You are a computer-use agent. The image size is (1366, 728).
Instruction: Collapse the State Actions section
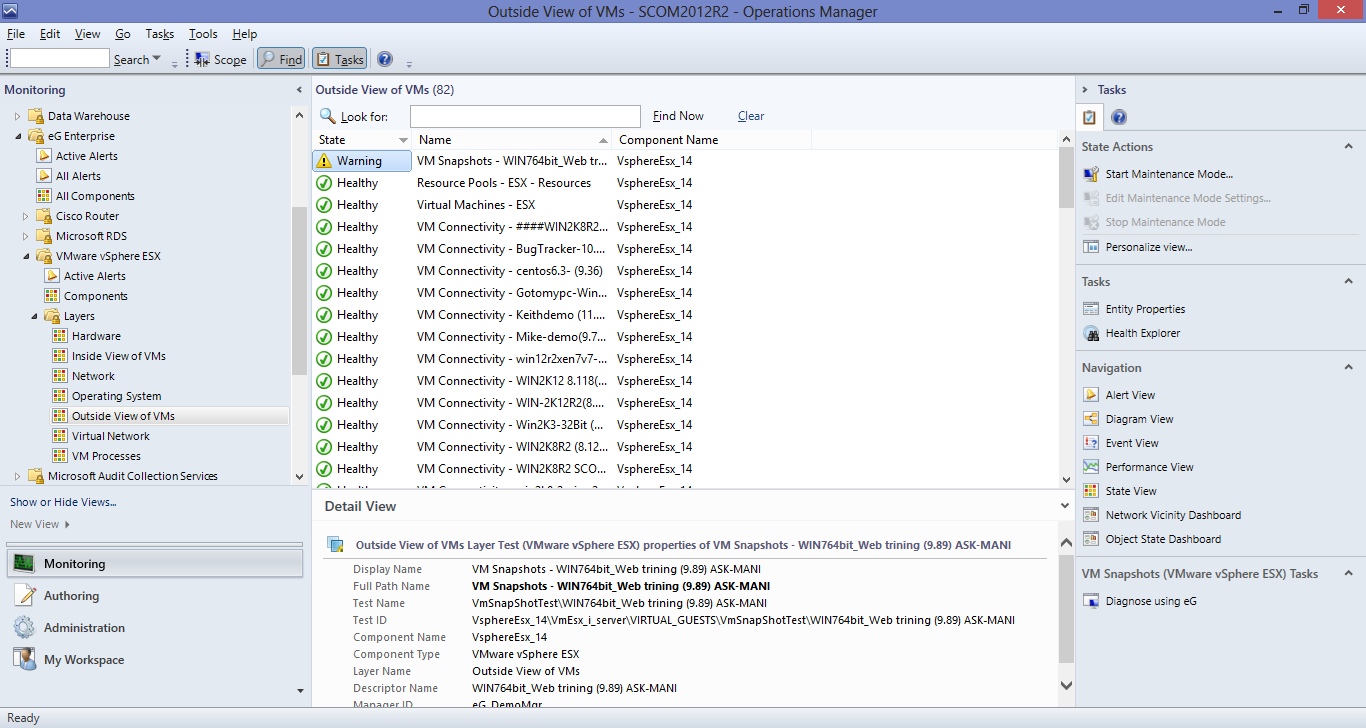pyautogui.click(x=1347, y=146)
